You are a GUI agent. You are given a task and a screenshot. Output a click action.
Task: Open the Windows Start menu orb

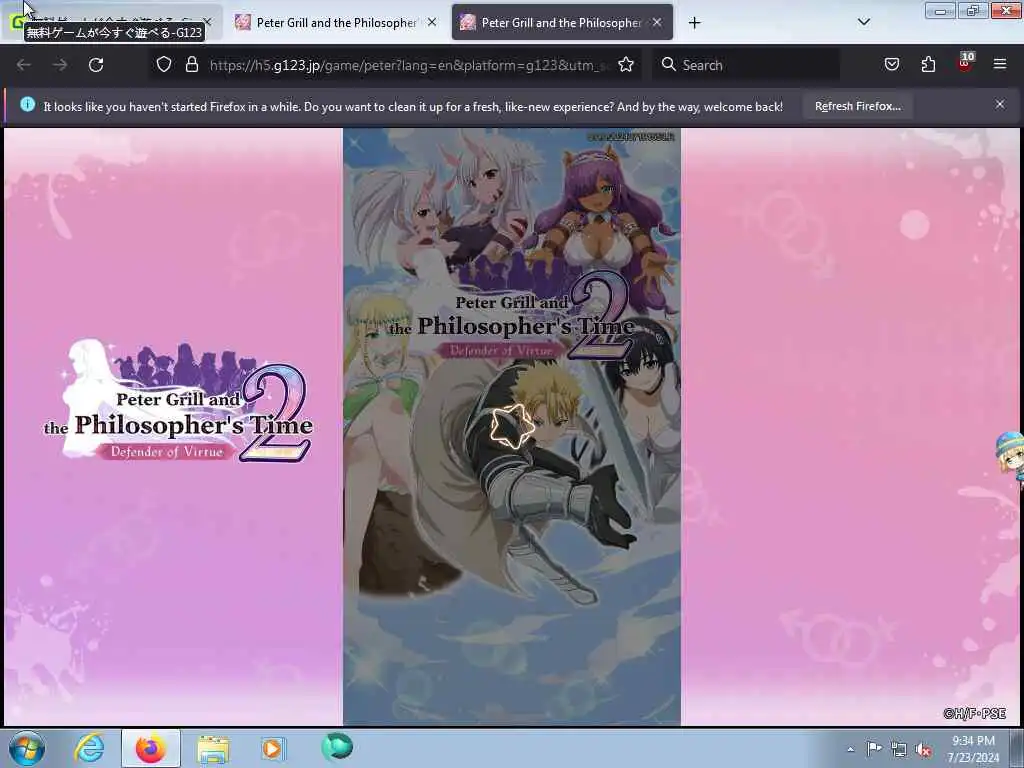coord(27,748)
